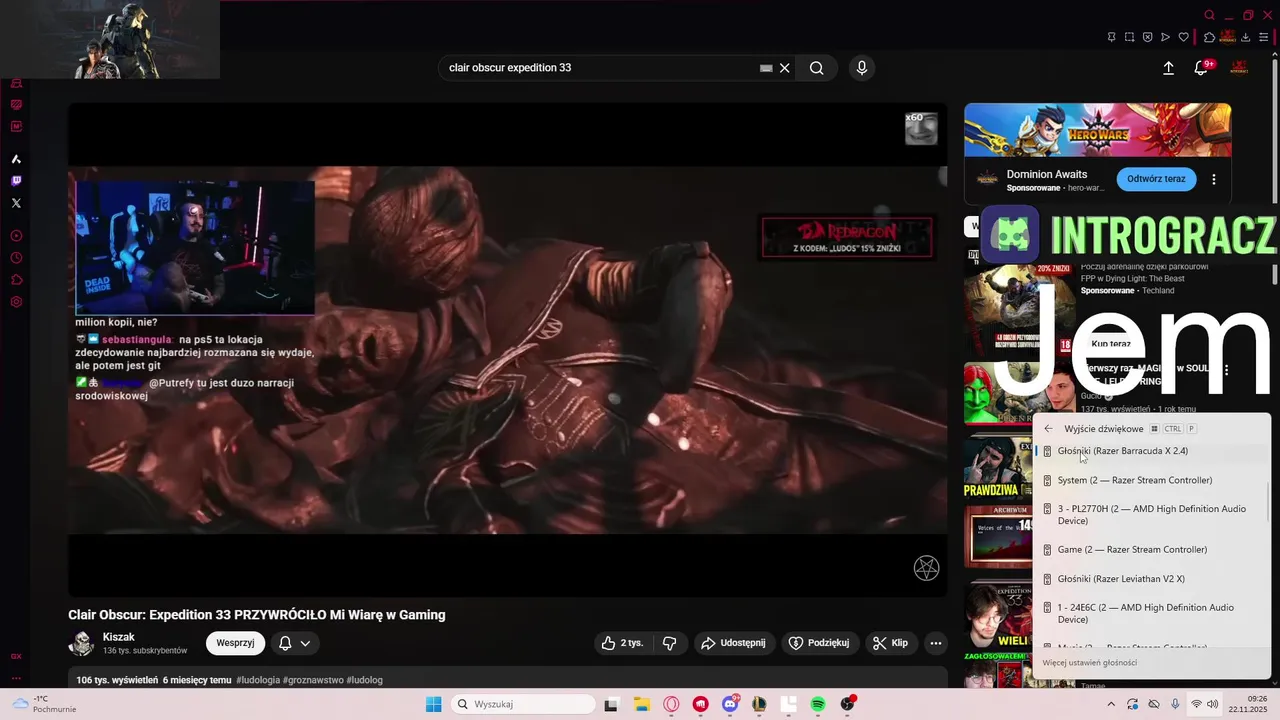The image size is (1280, 720).
Task: Click the Hero Wars ad banner image
Action: tap(1097, 129)
